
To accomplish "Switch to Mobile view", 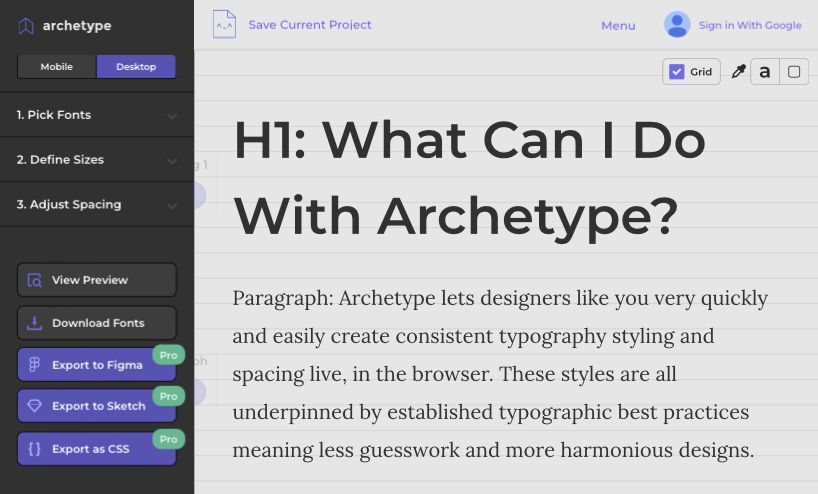I will [x=56, y=67].
